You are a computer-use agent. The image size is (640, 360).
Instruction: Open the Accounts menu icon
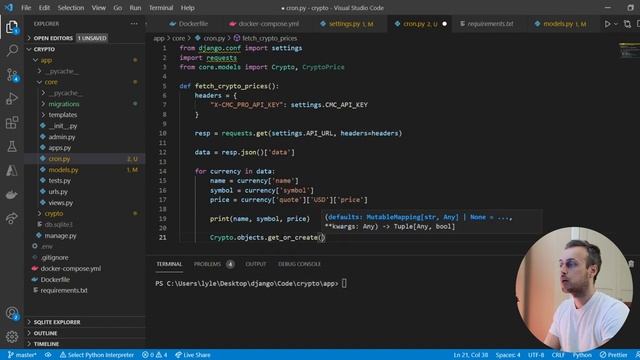pos(12,313)
